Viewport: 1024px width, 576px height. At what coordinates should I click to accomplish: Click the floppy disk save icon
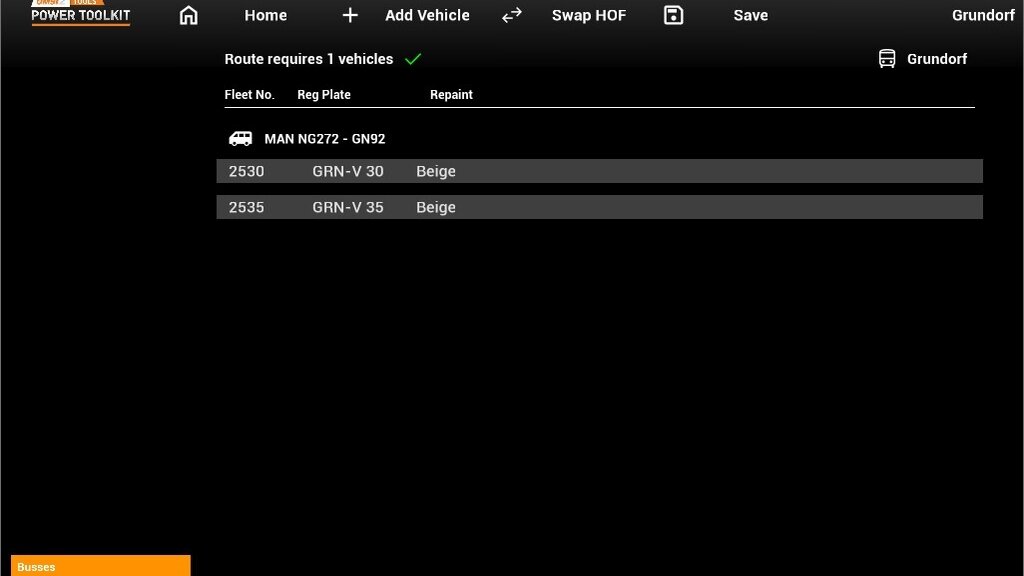pos(673,15)
